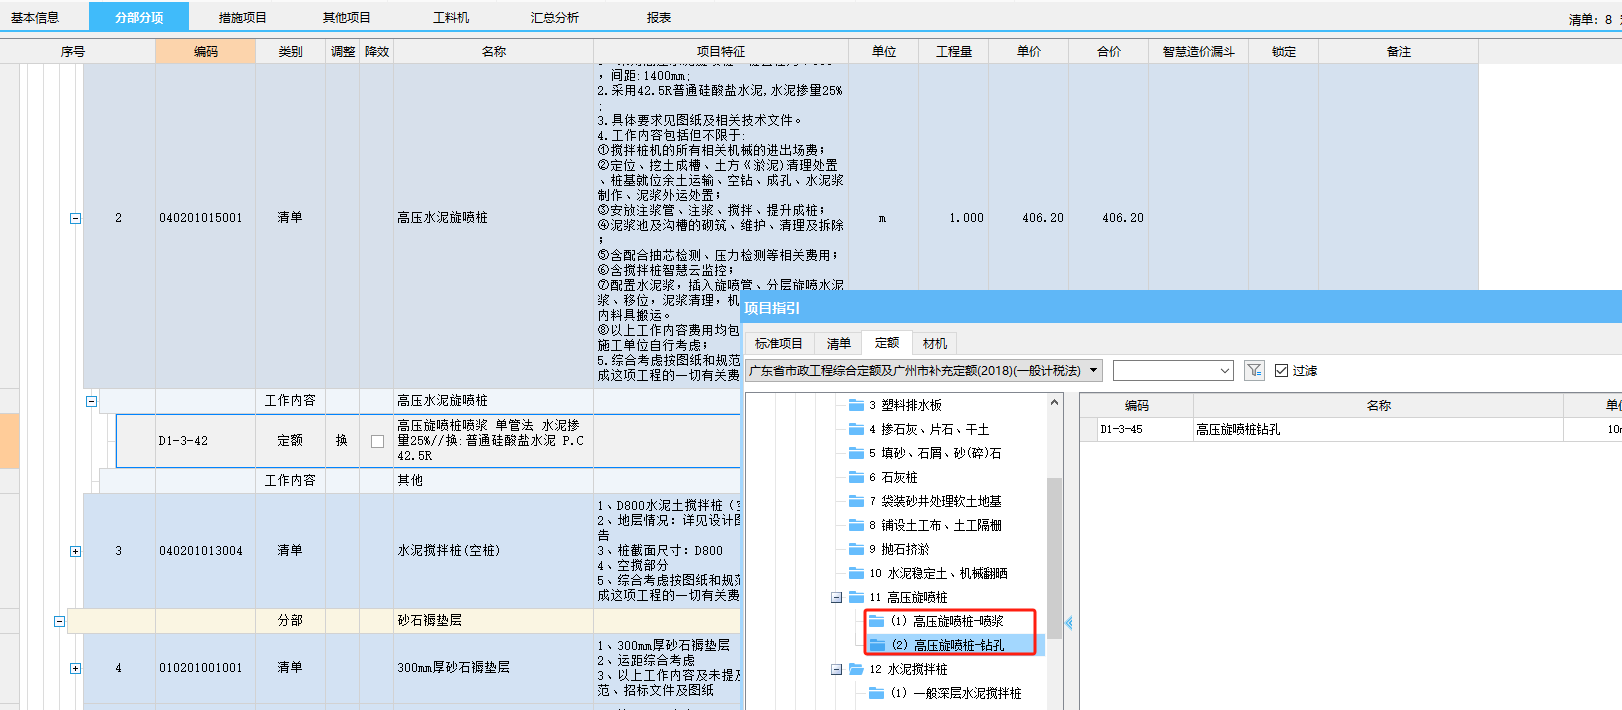Collapse the 砂石褥垫层 section

(x=59, y=621)
